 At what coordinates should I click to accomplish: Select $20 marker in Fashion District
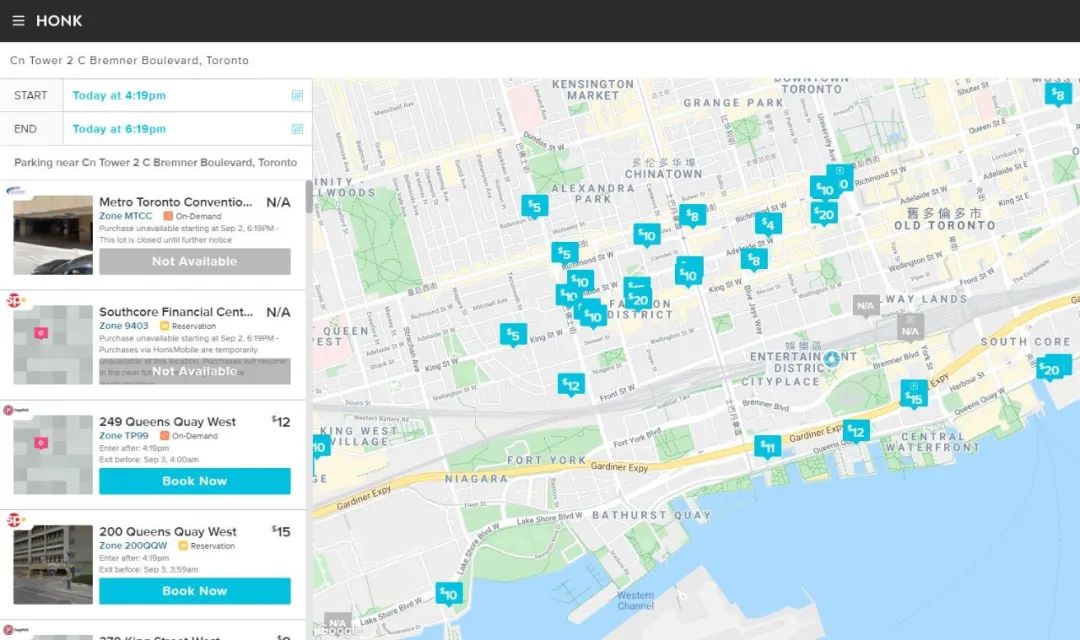[638, 300]
